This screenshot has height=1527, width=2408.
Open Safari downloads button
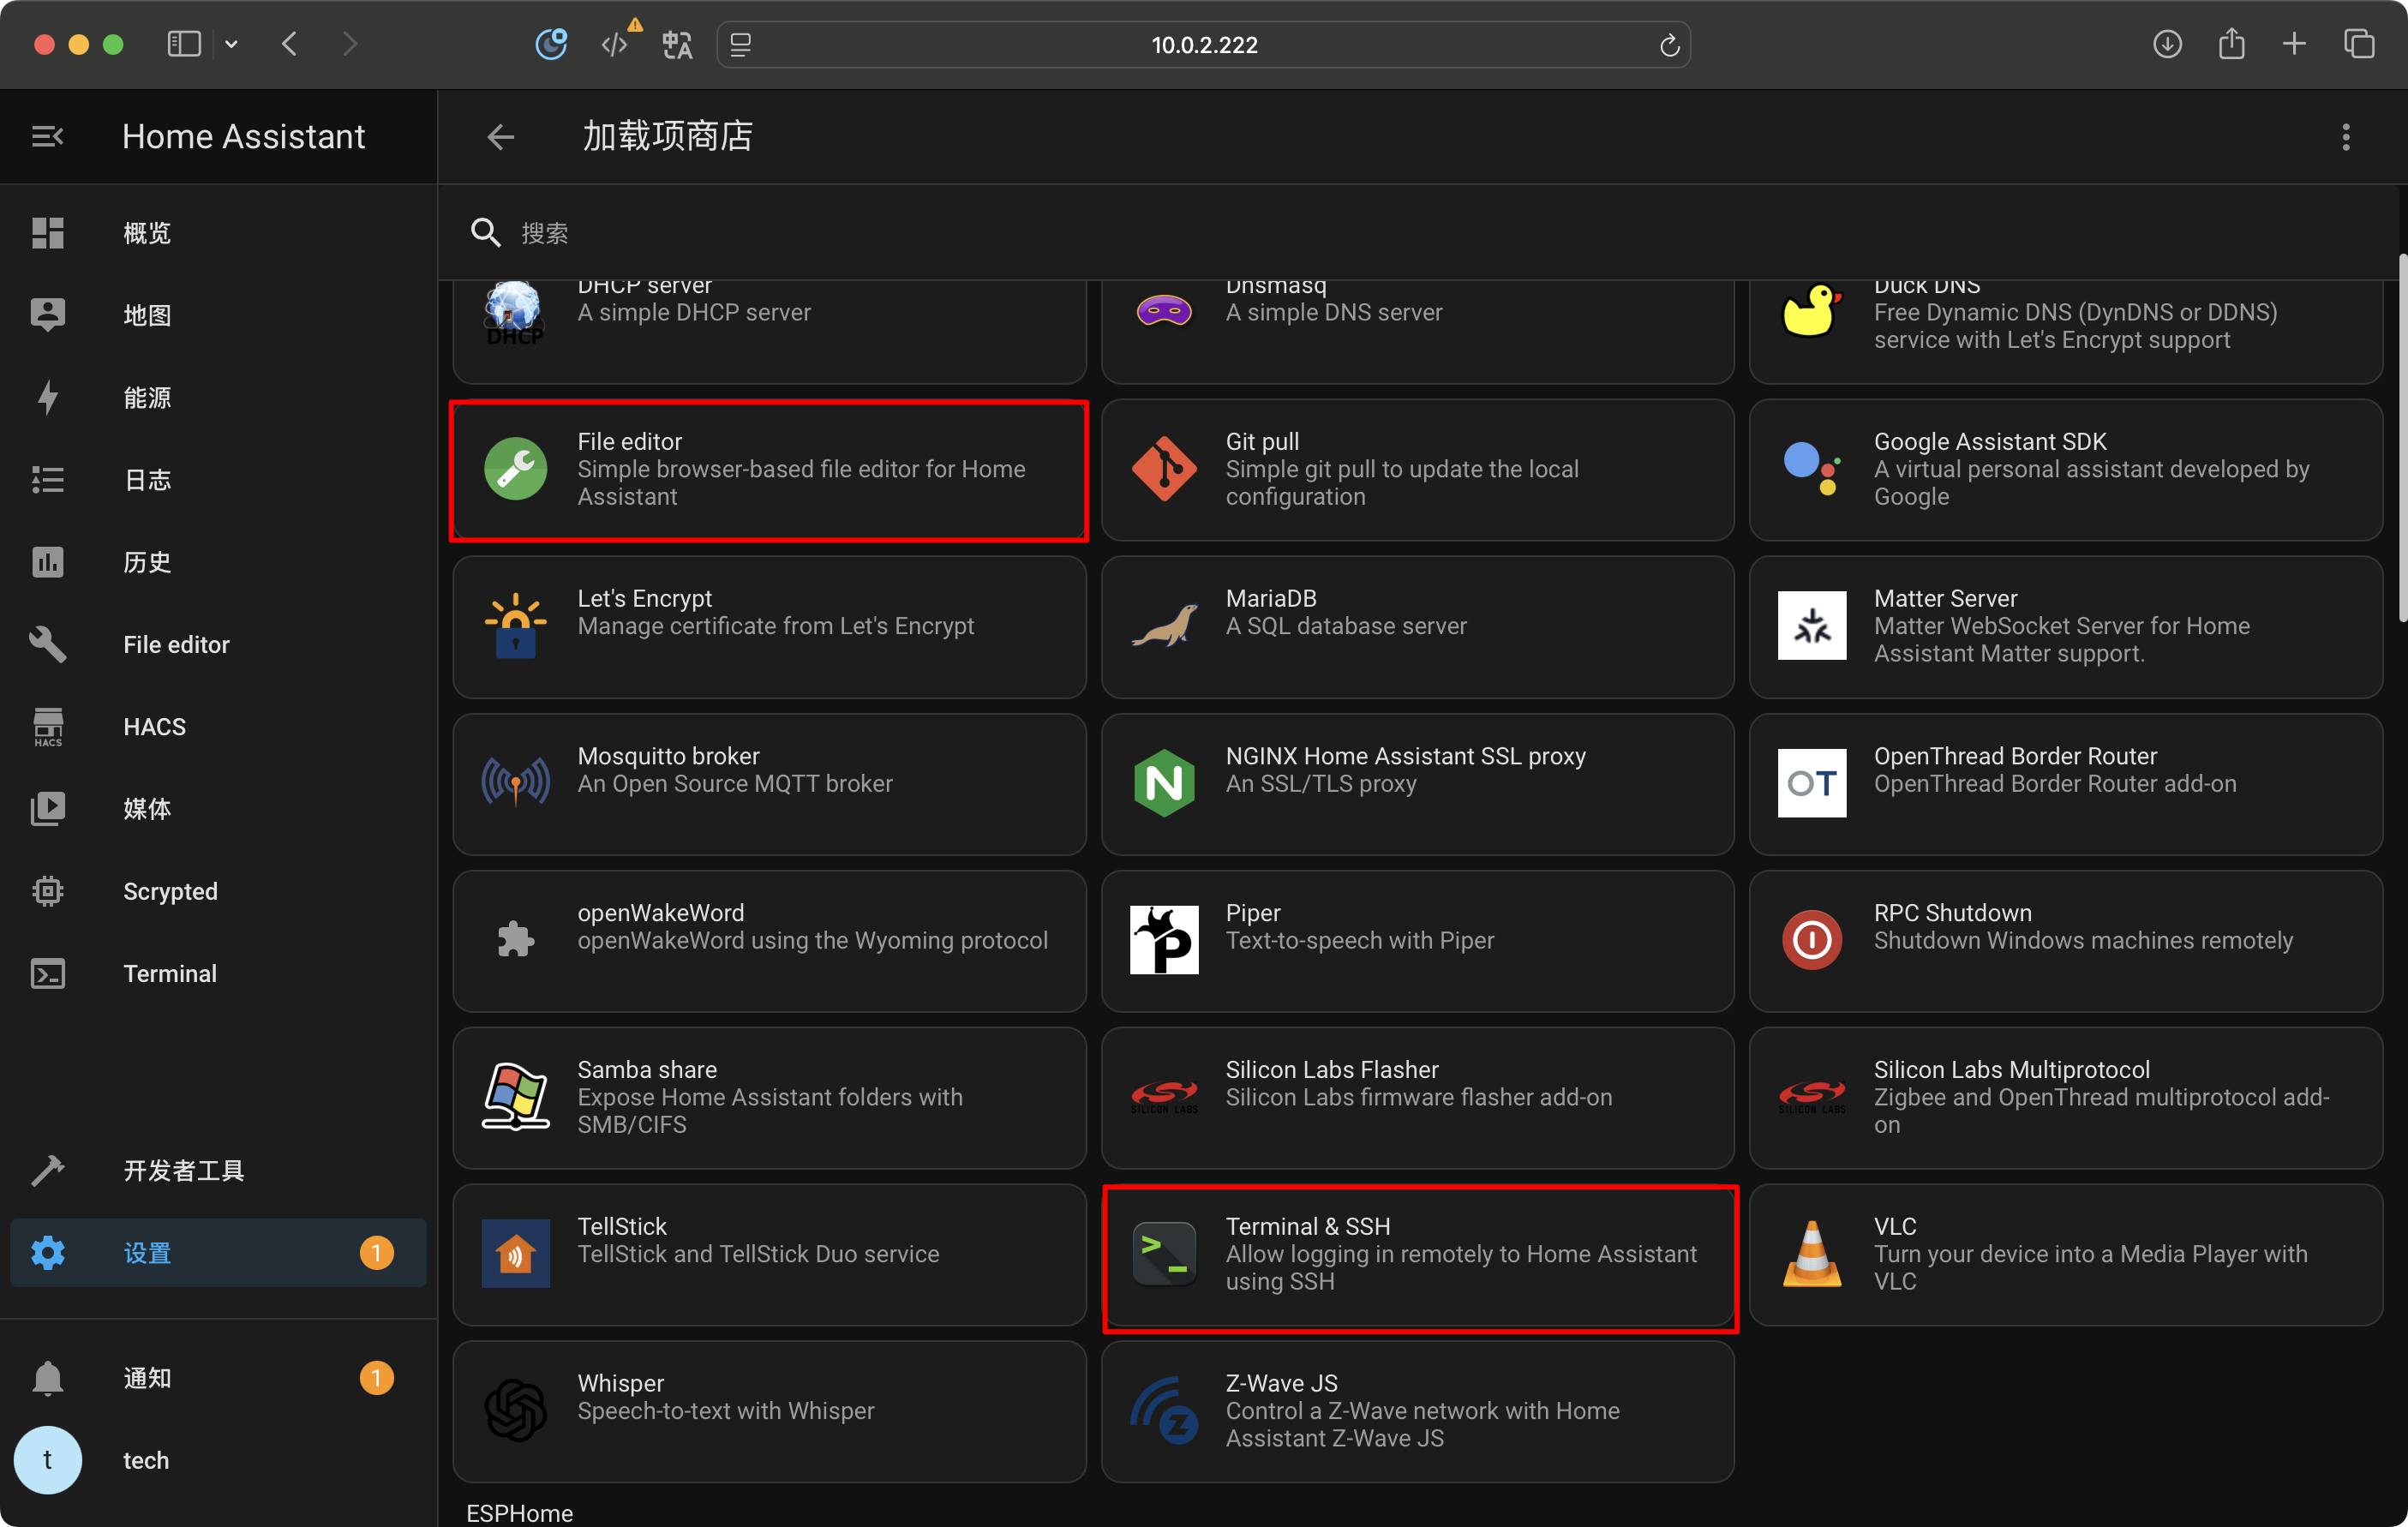coord(2166,44)
